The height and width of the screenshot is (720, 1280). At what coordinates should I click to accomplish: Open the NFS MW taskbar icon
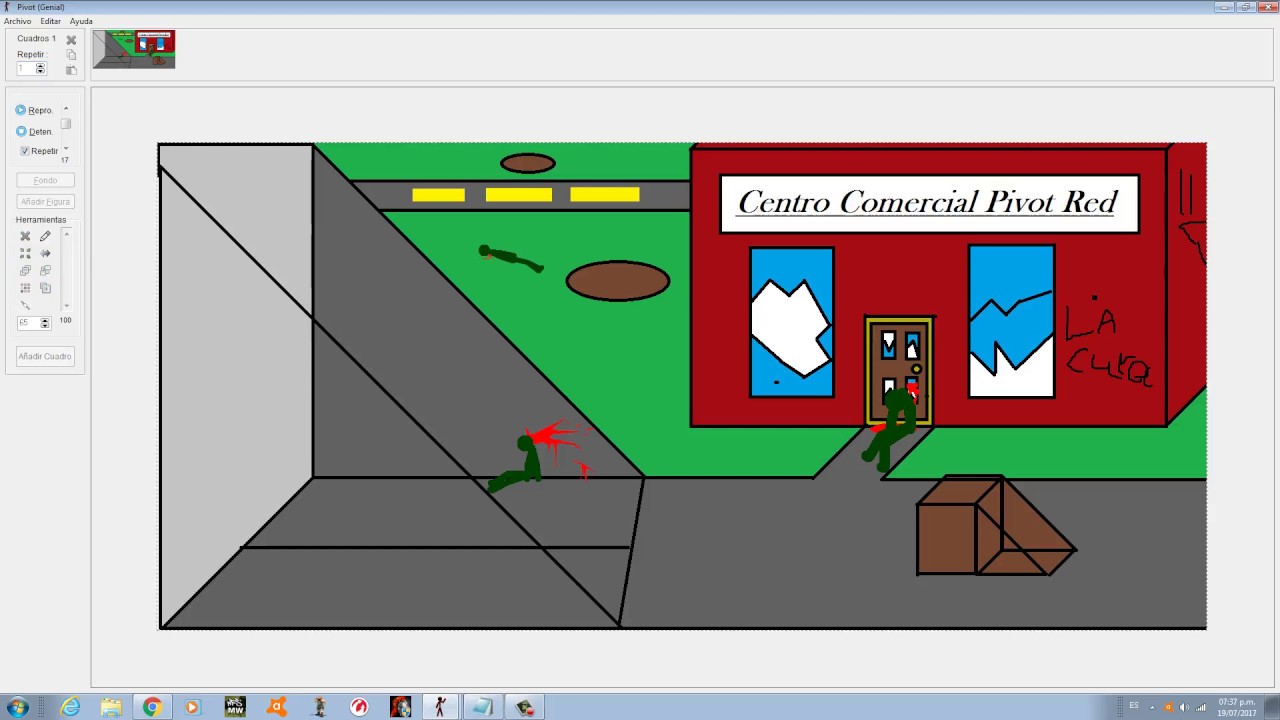tap(235, 707)
